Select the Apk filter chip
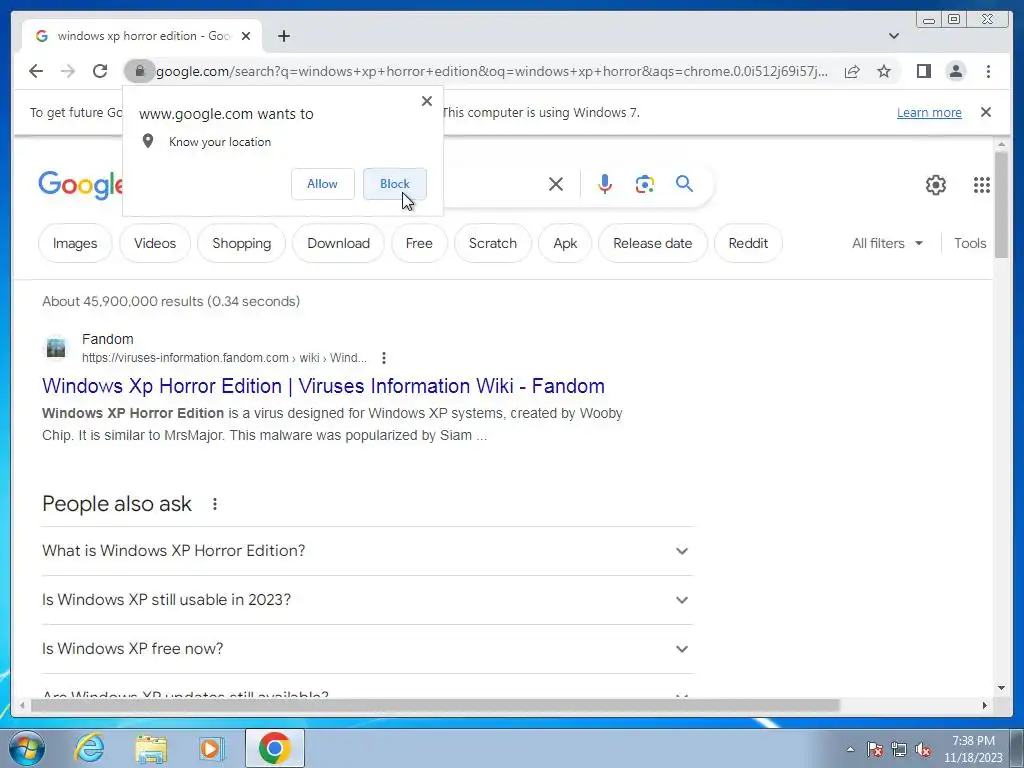Viewport: 1024px width, 768px height. [x=565, y=243]
